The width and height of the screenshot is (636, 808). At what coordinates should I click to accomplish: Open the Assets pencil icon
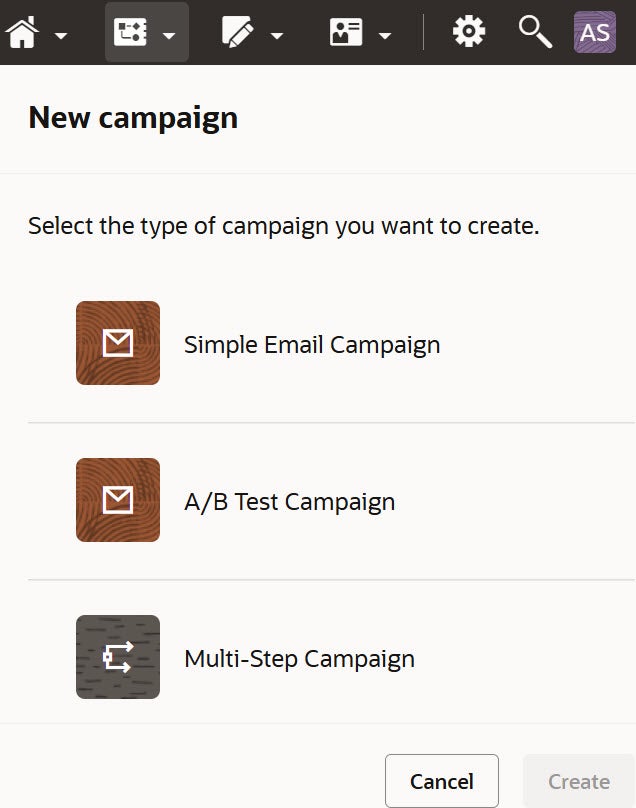(x=238, y=30)
